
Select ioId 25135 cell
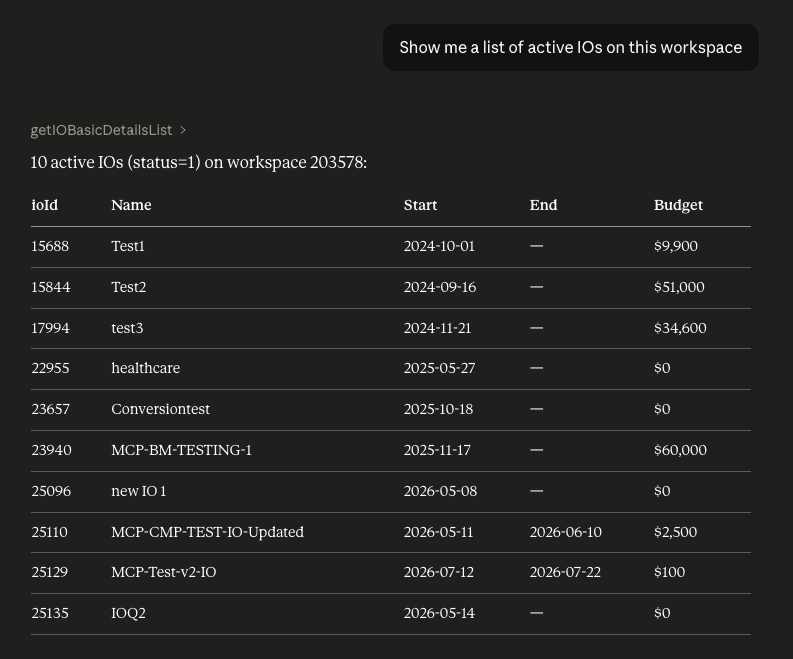(50, 612)
